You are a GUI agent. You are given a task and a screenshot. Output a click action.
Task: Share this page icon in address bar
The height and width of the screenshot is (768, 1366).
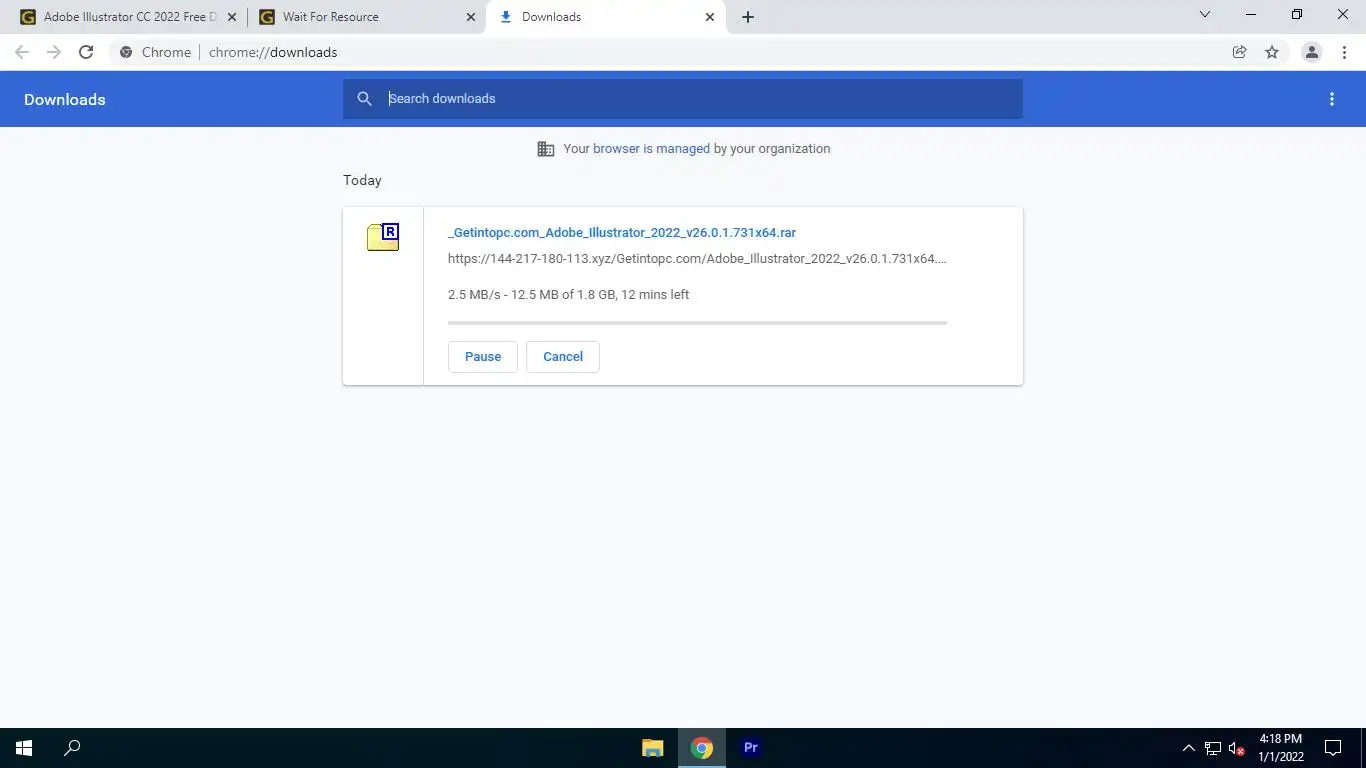click(1240, 52)
